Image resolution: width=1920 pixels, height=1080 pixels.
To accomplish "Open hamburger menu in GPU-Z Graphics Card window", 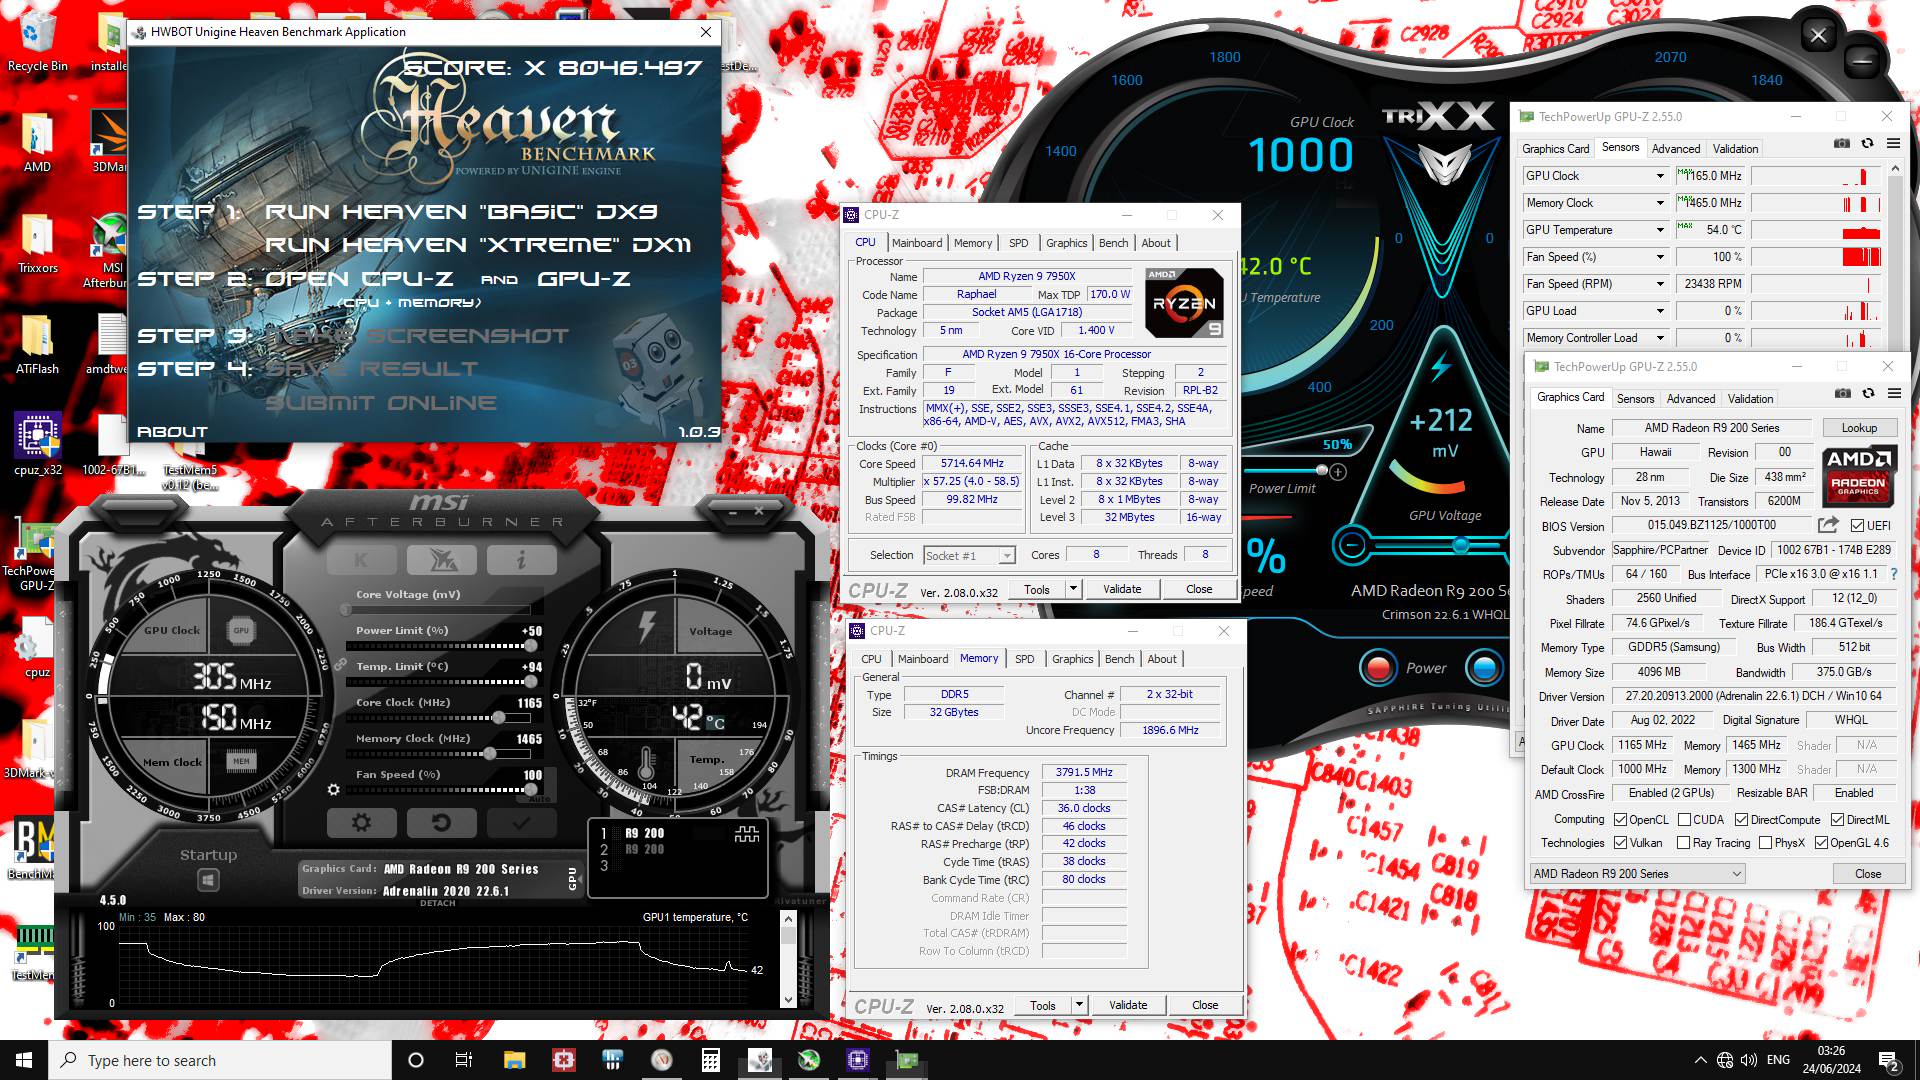I will coord(1894,394).
